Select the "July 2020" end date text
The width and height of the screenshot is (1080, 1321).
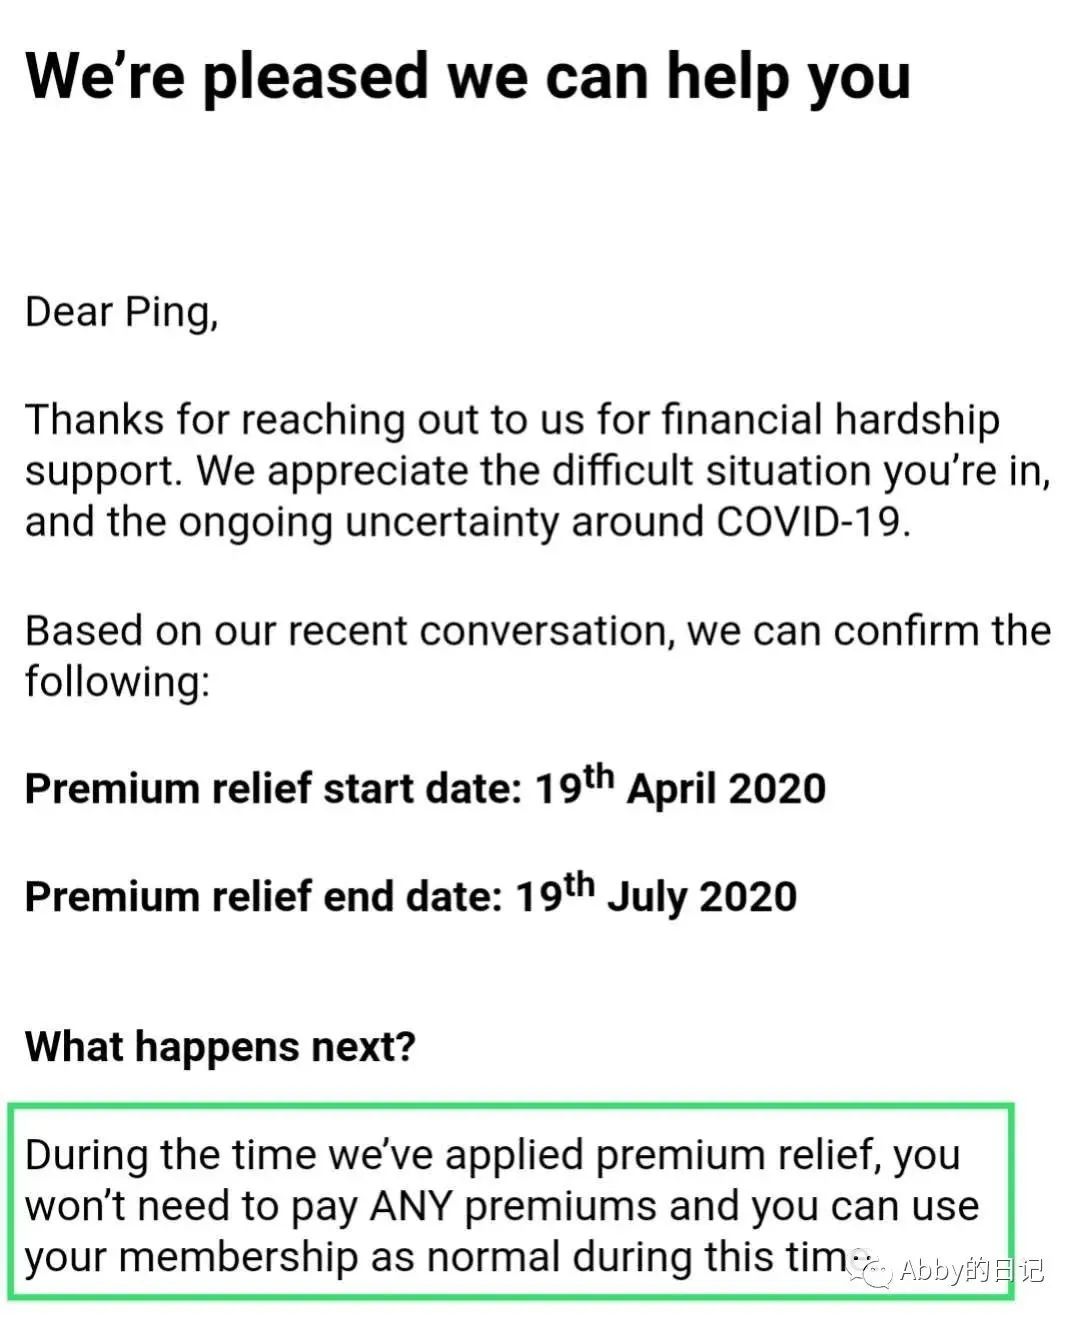click(x=701, y=897)
